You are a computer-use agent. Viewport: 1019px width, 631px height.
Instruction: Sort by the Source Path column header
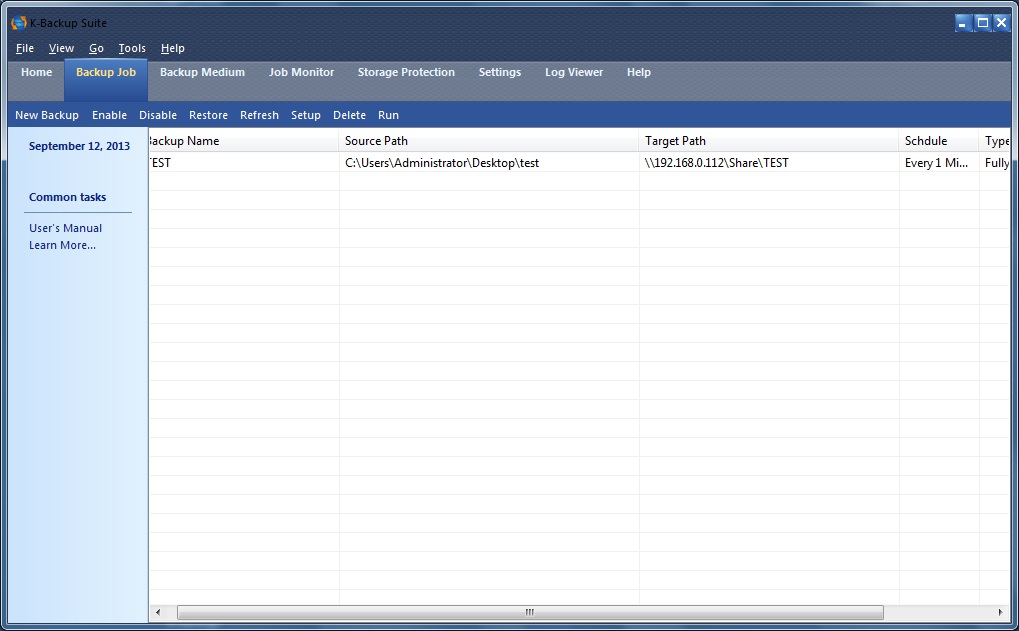coord(489,141)
